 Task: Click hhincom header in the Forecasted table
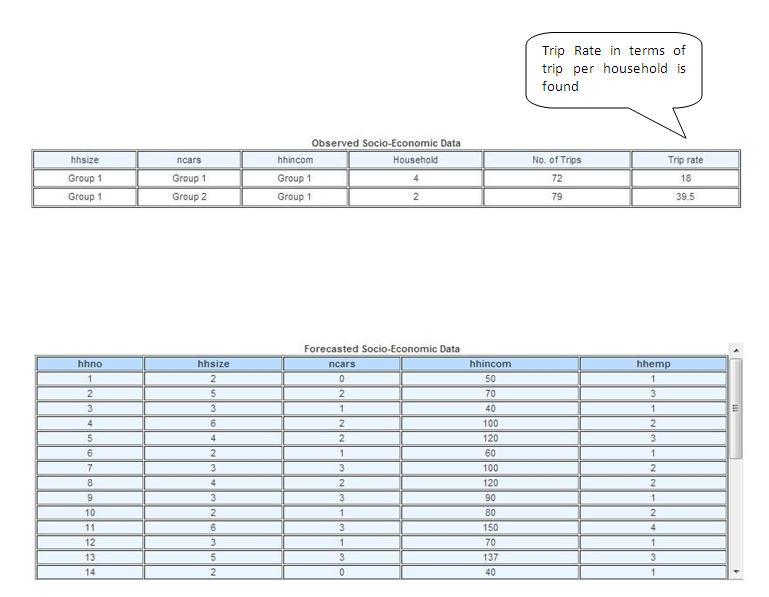coord(490,364)
